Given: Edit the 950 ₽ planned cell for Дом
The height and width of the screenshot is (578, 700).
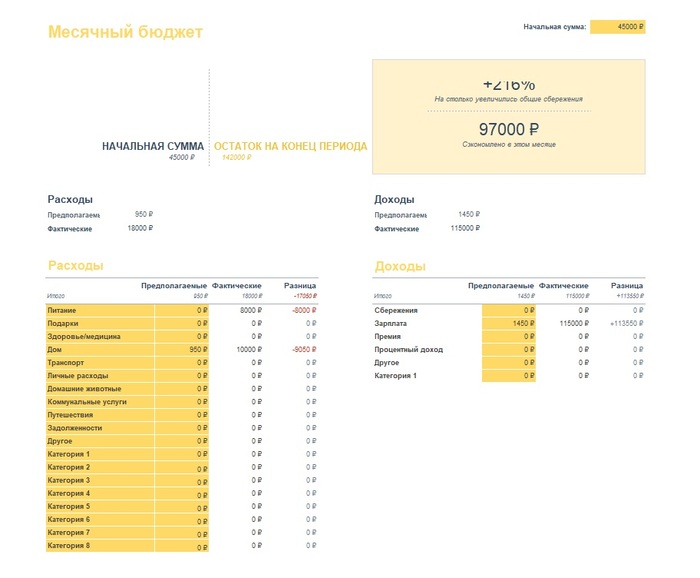Looking at the screenshot, I should [182, 349].
